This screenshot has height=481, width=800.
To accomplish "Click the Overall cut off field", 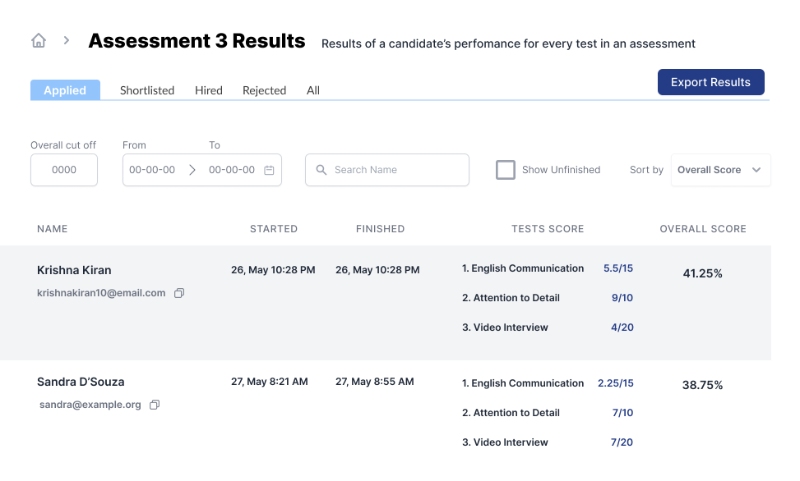I will point(64,170).
